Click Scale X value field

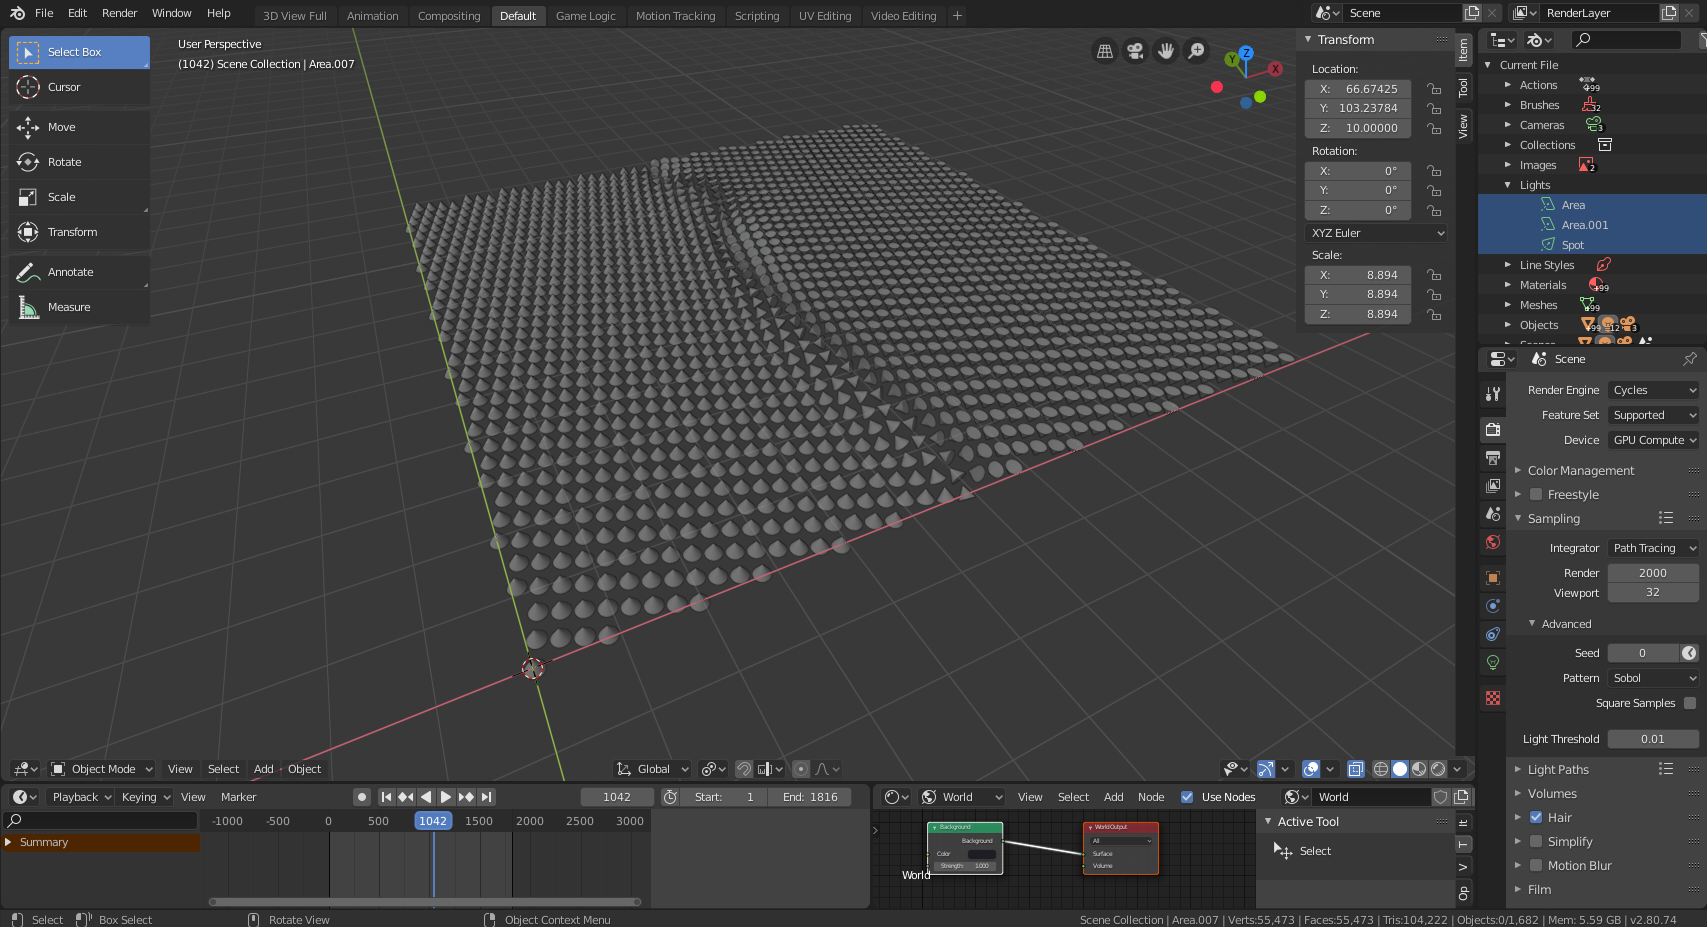tap(1358, 275)
